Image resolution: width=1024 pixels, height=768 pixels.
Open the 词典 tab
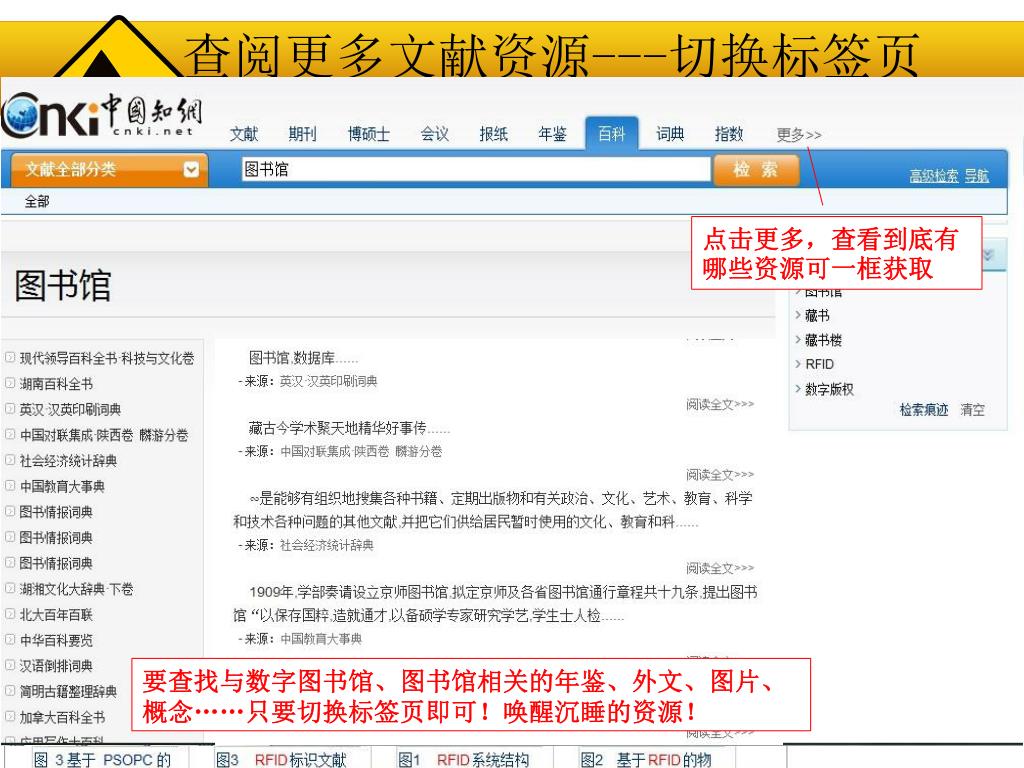coord(669,134)
